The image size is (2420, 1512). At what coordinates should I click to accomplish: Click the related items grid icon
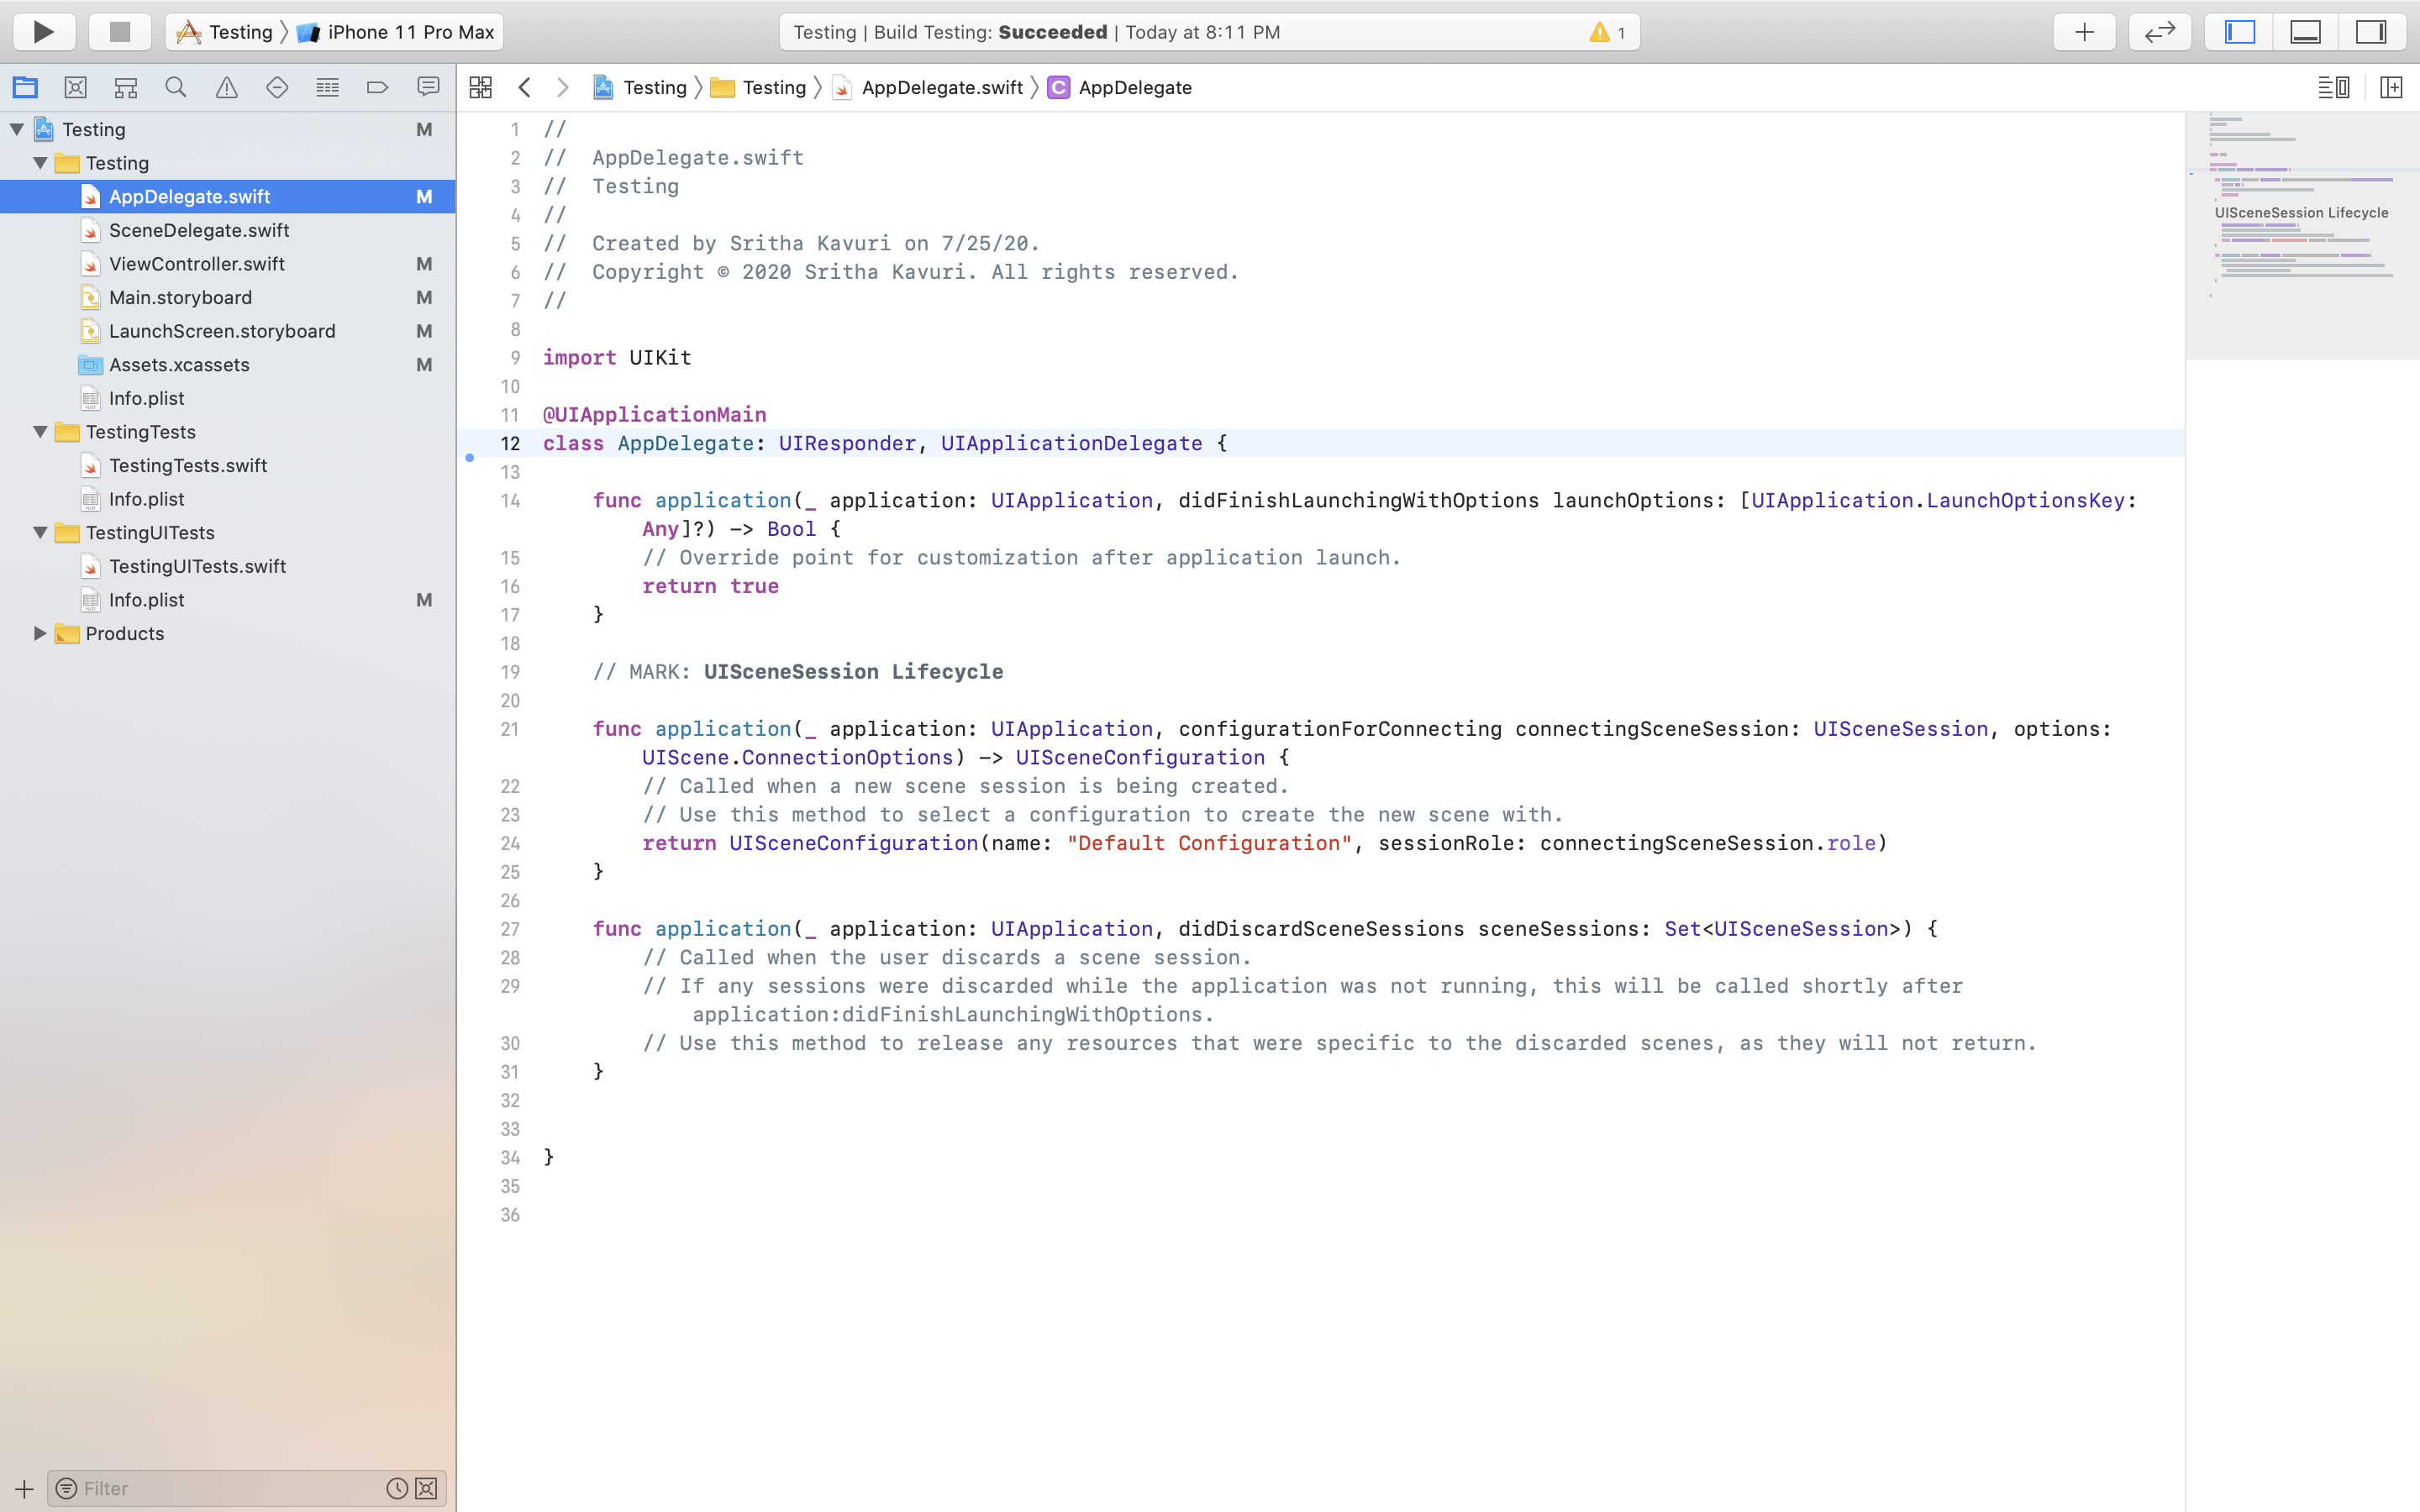point(481,88)
